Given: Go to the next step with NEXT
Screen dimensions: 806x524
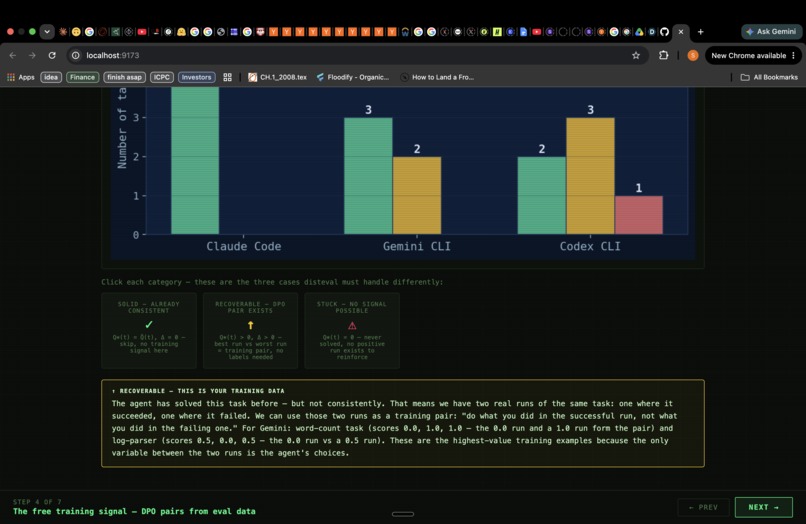Looking at the screenshot, I should point(763,507).
